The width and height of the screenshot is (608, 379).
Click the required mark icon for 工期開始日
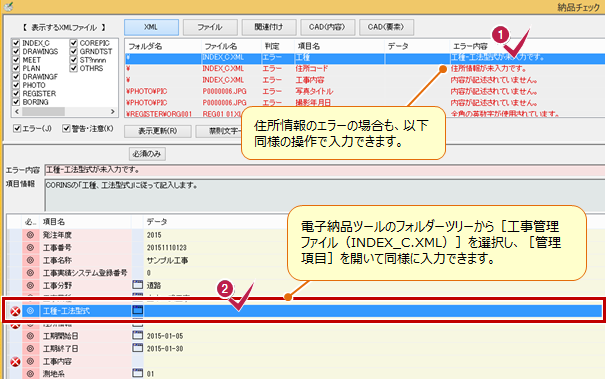30,336
